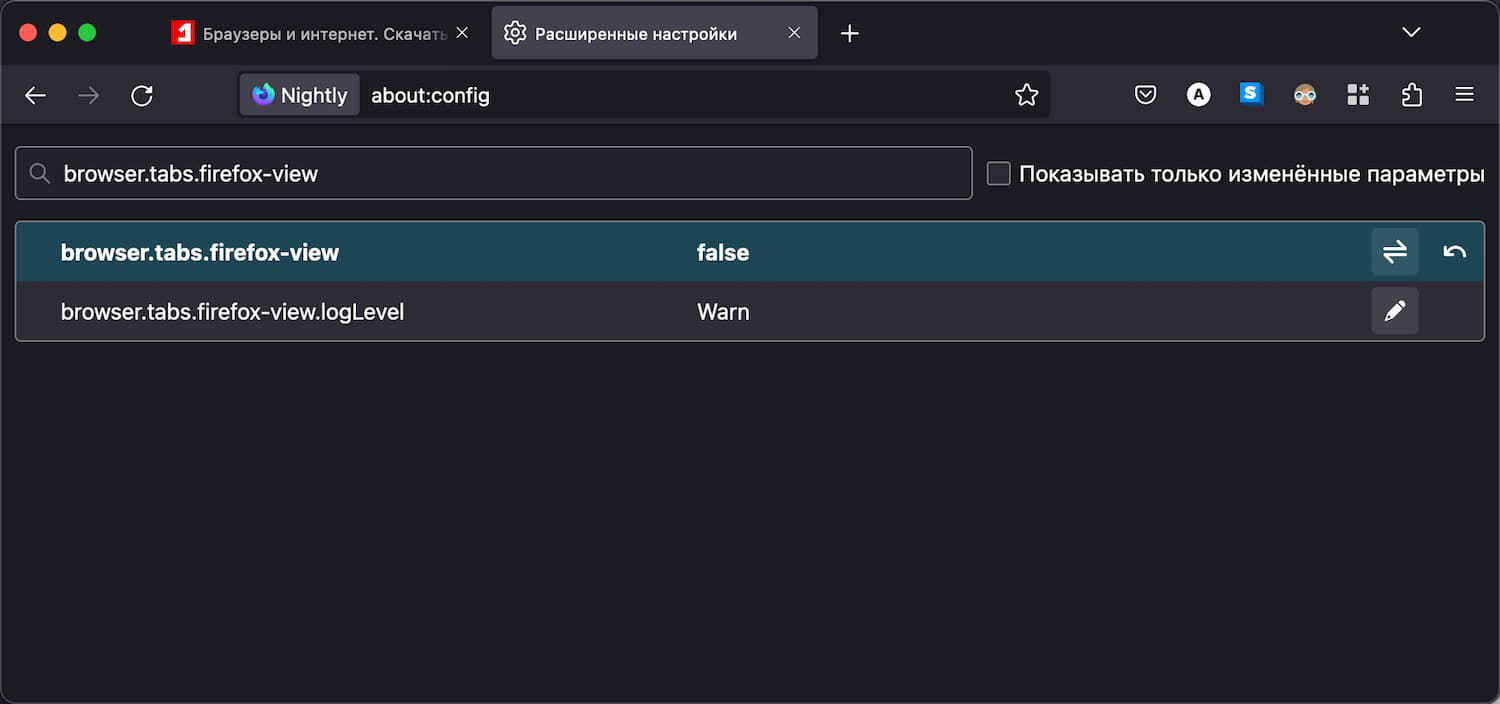Click the white A extension icon
Screen dimensions: 1500x704
click(x=1198, y=95)
